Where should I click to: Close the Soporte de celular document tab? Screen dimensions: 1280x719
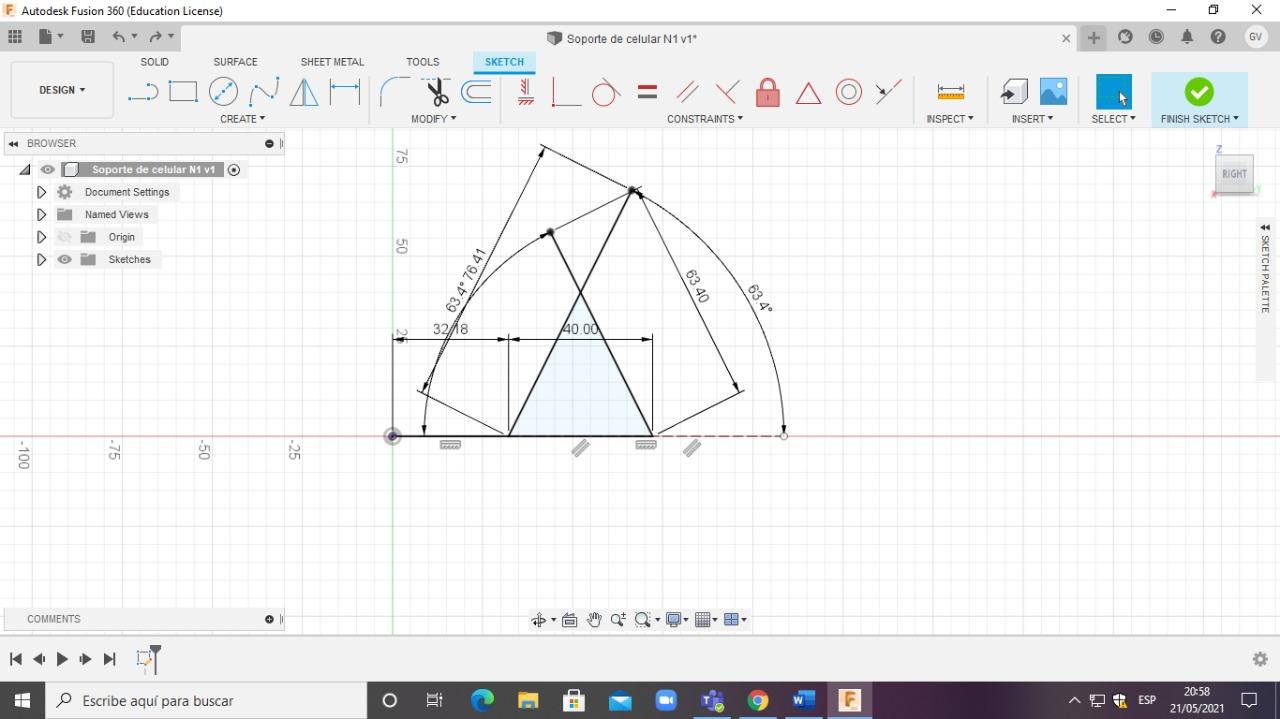tap(1066, 39)
